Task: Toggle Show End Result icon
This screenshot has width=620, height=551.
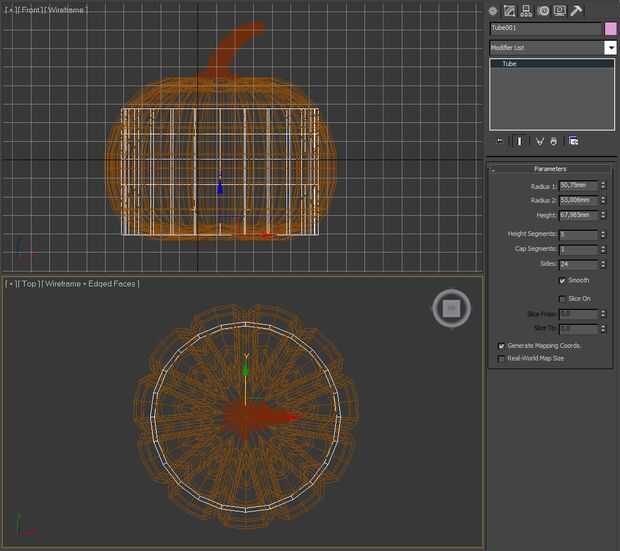Action: point(519,141)
